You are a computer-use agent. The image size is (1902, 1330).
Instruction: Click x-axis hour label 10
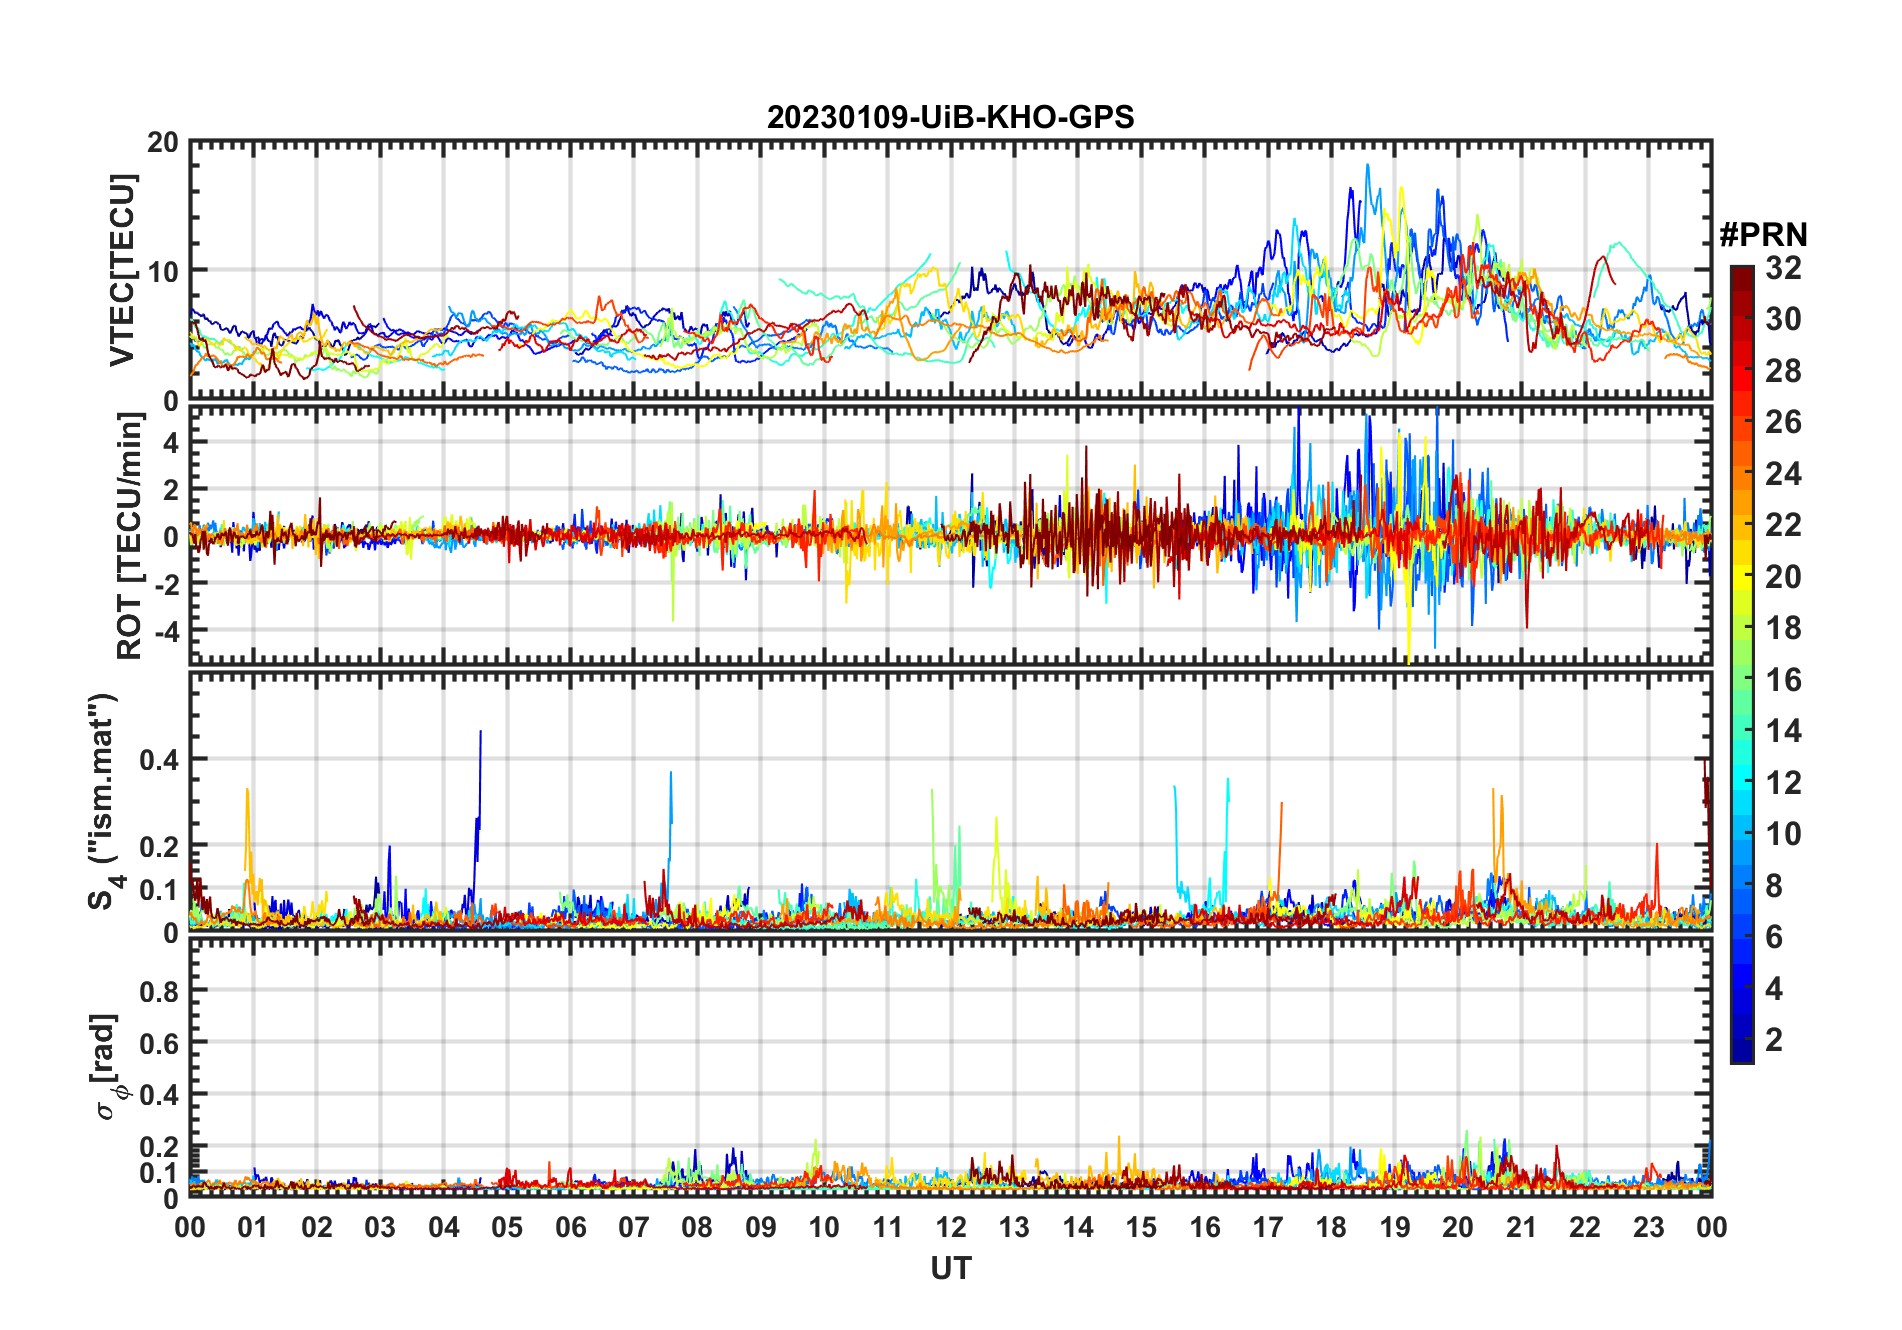pyautogui.click(x=824, y=1227)
